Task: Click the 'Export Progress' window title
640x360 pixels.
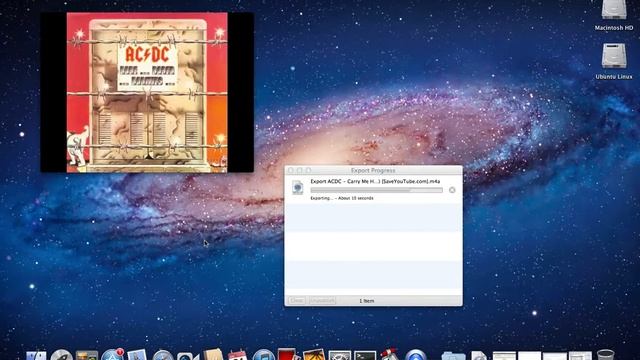Action: 373,170
